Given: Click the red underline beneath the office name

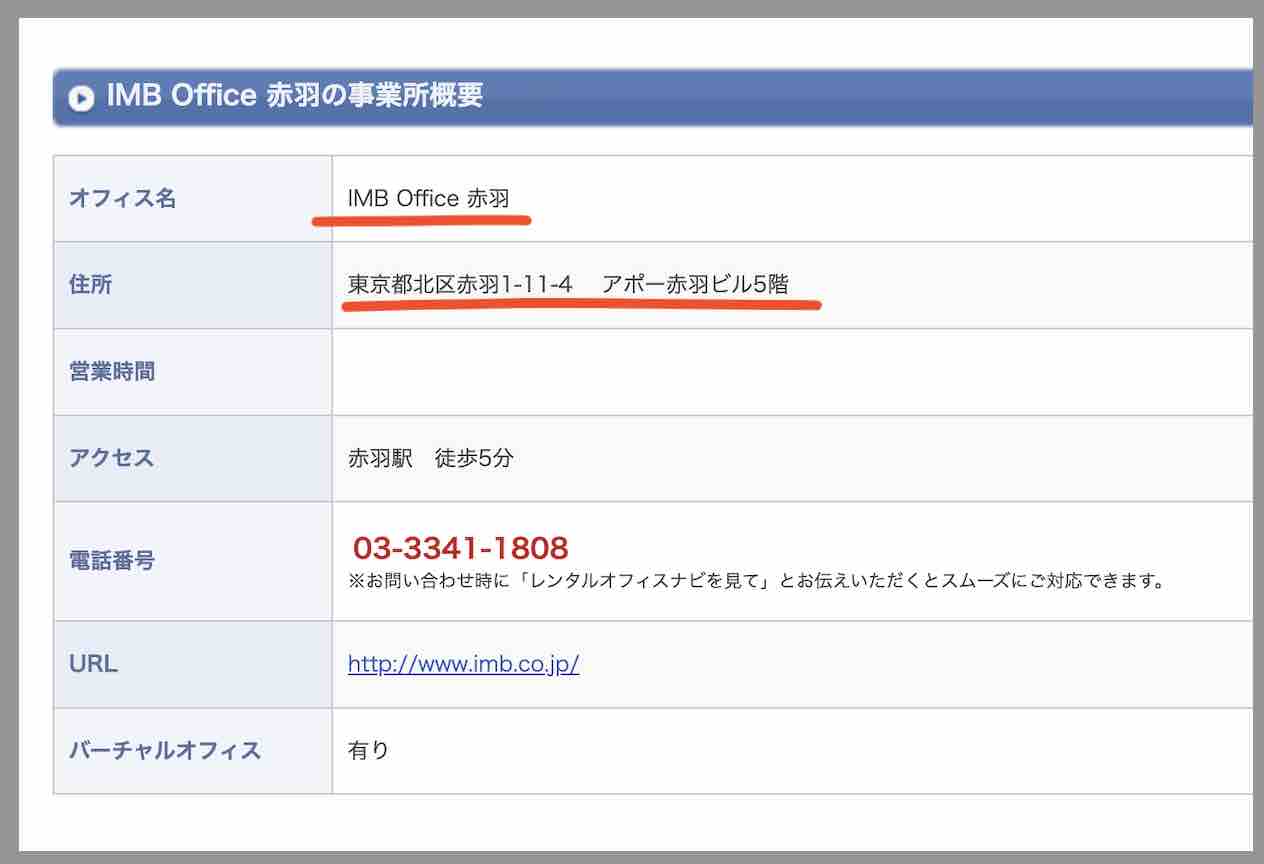Looking at the screenshot, I should 422,218.
